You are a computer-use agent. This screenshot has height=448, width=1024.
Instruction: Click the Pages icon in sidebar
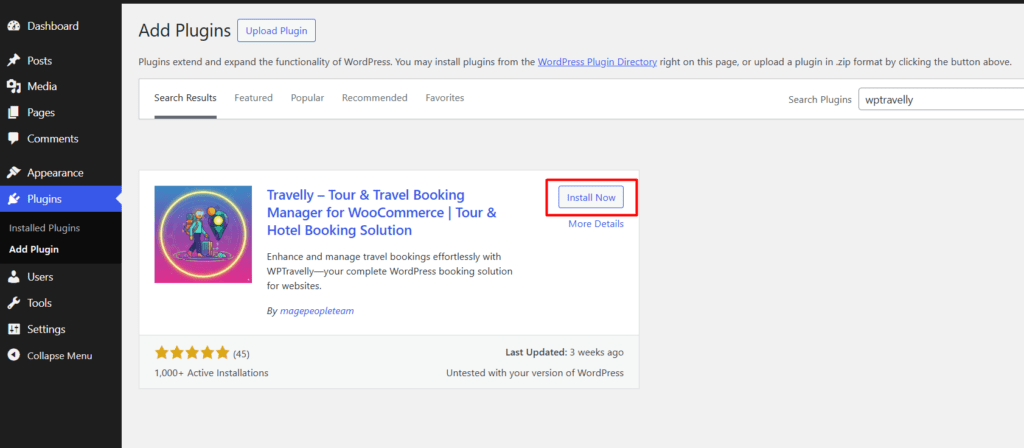point(13,112)
